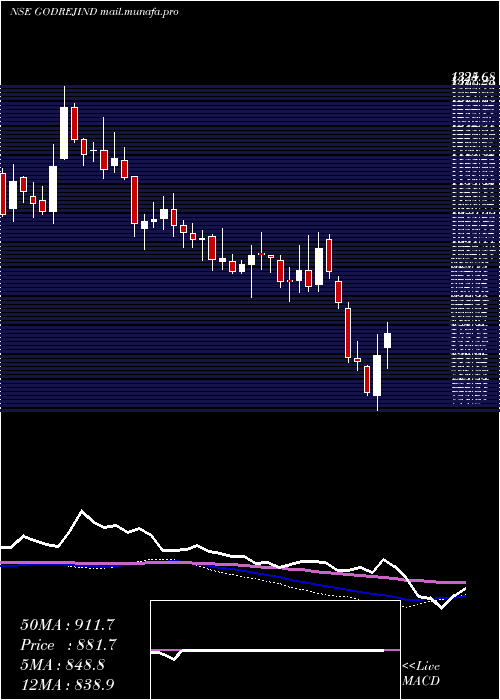Viewport: 500px width, 700px height.
Task: Click the NSE GODREJIND chart title
Action: pos(94,12)
